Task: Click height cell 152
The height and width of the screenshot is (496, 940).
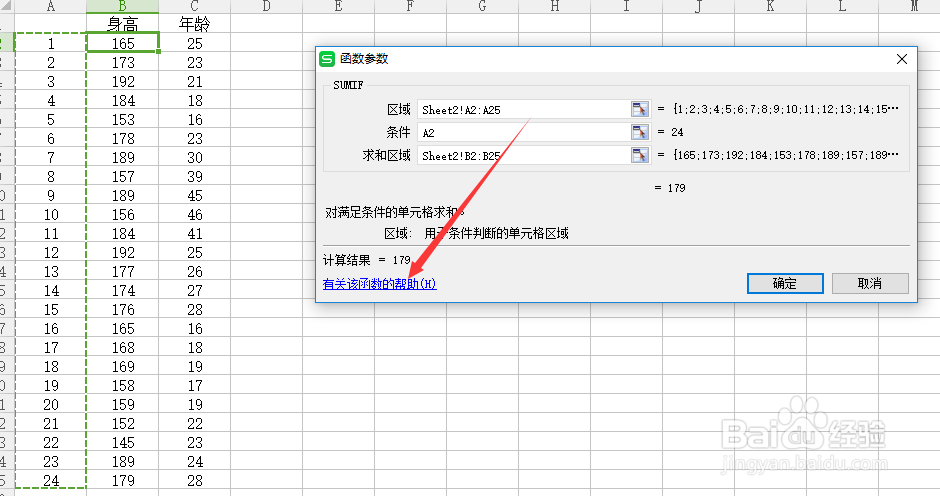Action: tap(122, 423)
